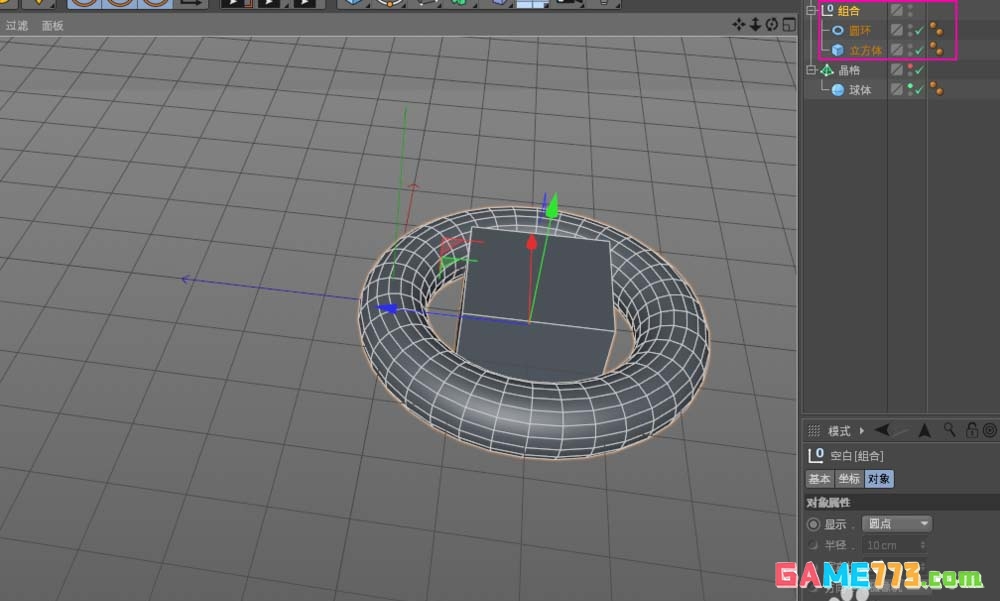The height and width of the screenshot is (601, 1000).
Task: Click the 晶格 lattice object icon
Action: click(x=826, y=69)
